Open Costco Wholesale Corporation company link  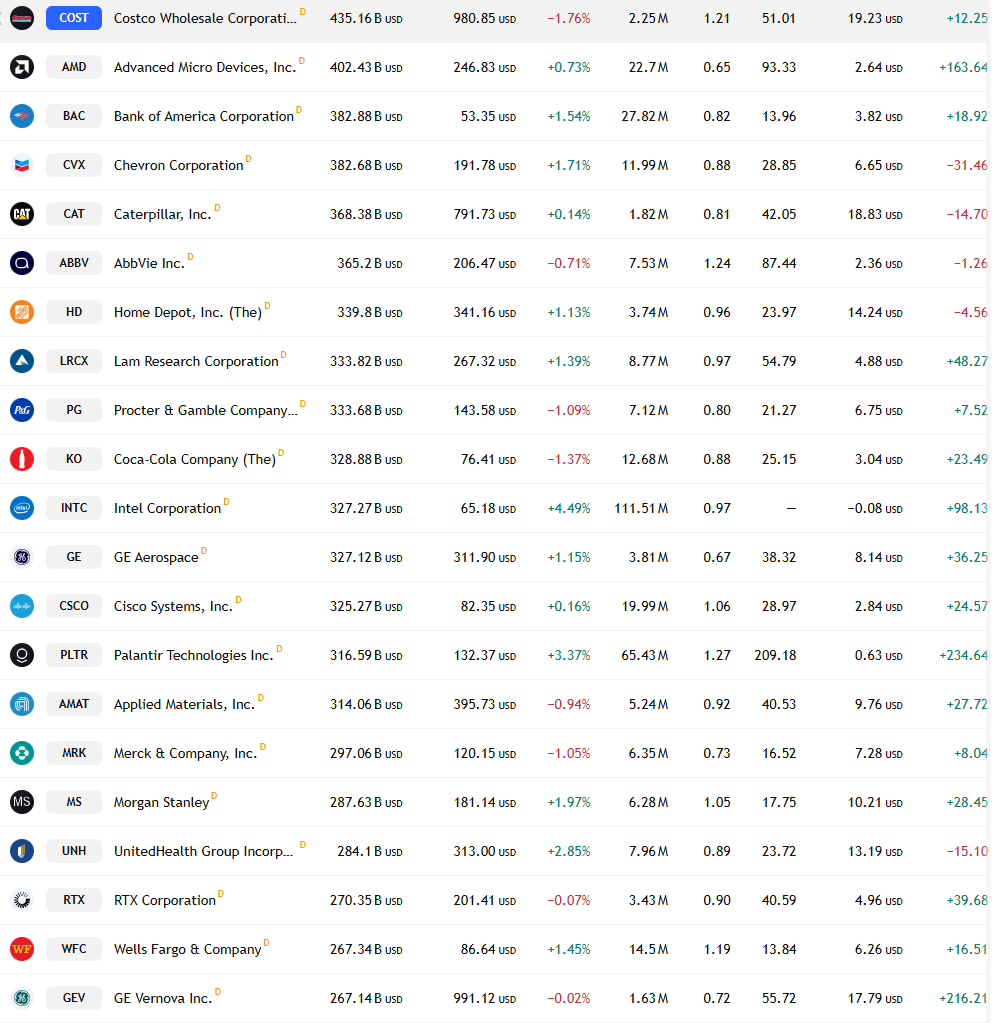[205, 18]
